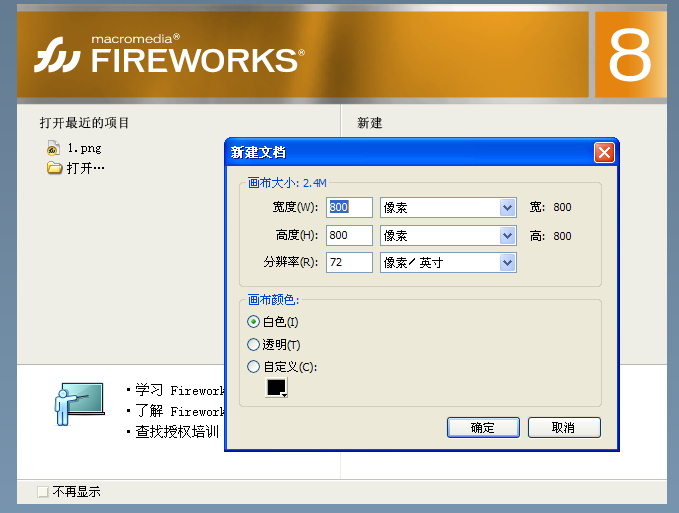Check the 不再显示 checkbox
679x513 pixels.
click(42, 492)
